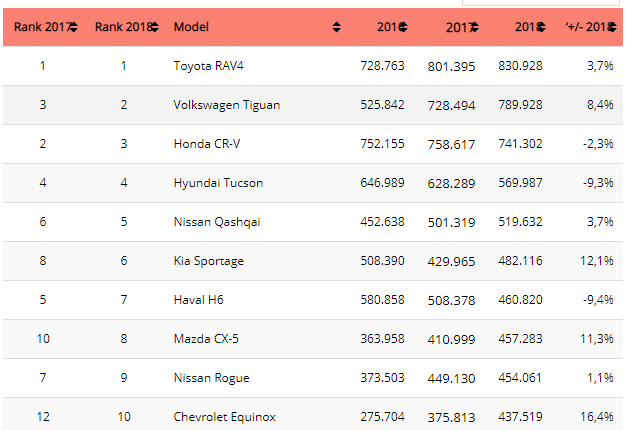Viewport: 626px width, 430px height.
Task: Select the Mazda CX-5 model name
Action: [x=206, y=339]
